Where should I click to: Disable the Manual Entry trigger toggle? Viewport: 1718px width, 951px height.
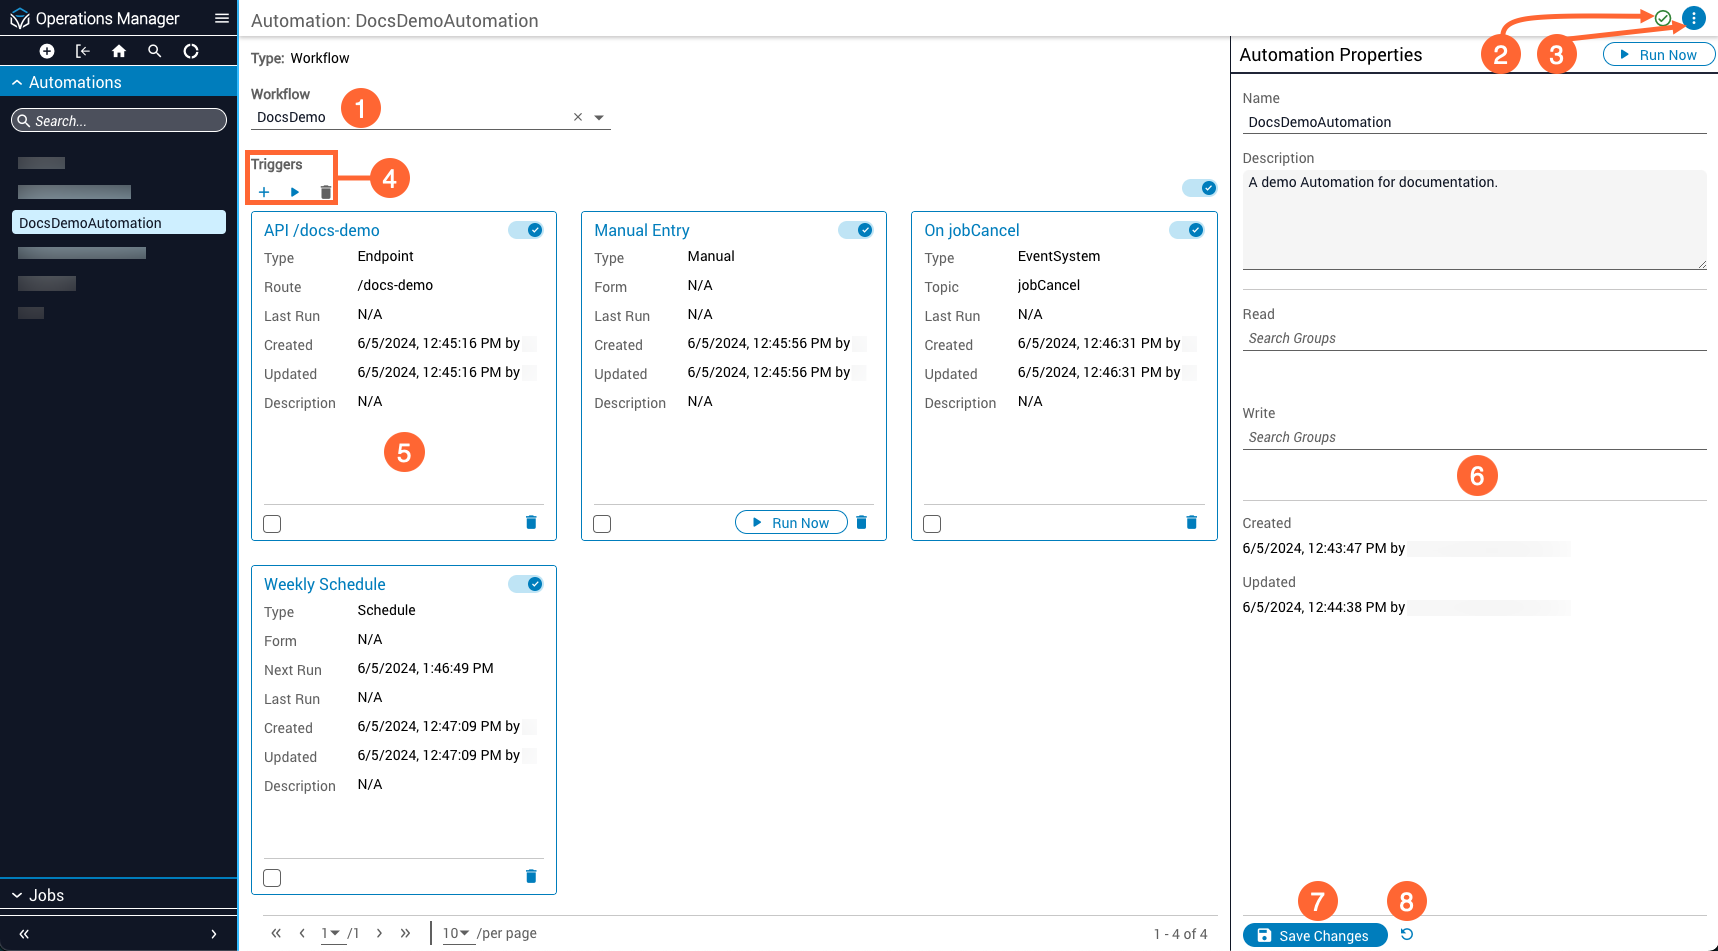(856, 230)
